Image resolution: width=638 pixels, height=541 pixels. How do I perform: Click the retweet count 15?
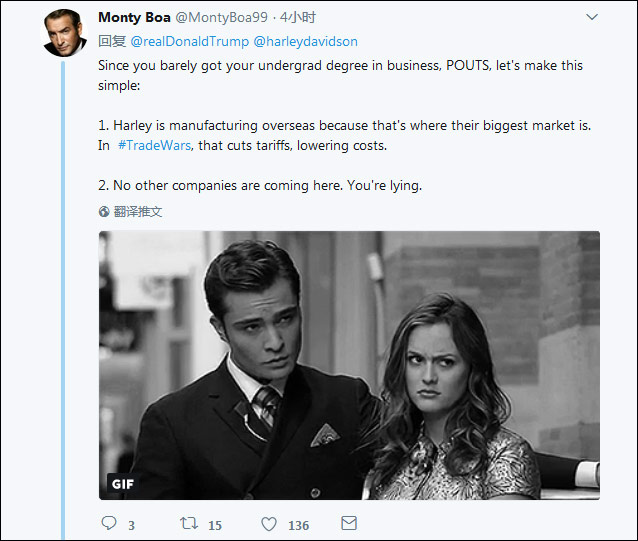[215, 525]
